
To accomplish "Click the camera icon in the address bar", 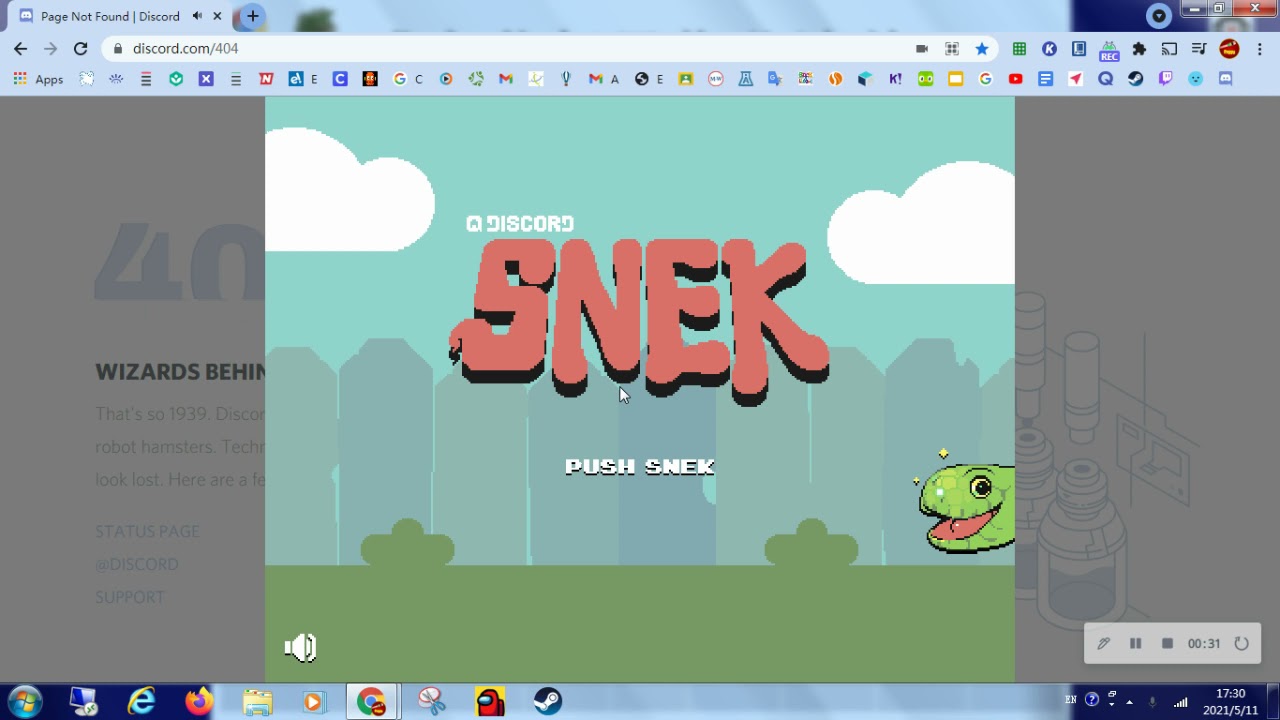I will pyautogui.click(x=922, y=48).
